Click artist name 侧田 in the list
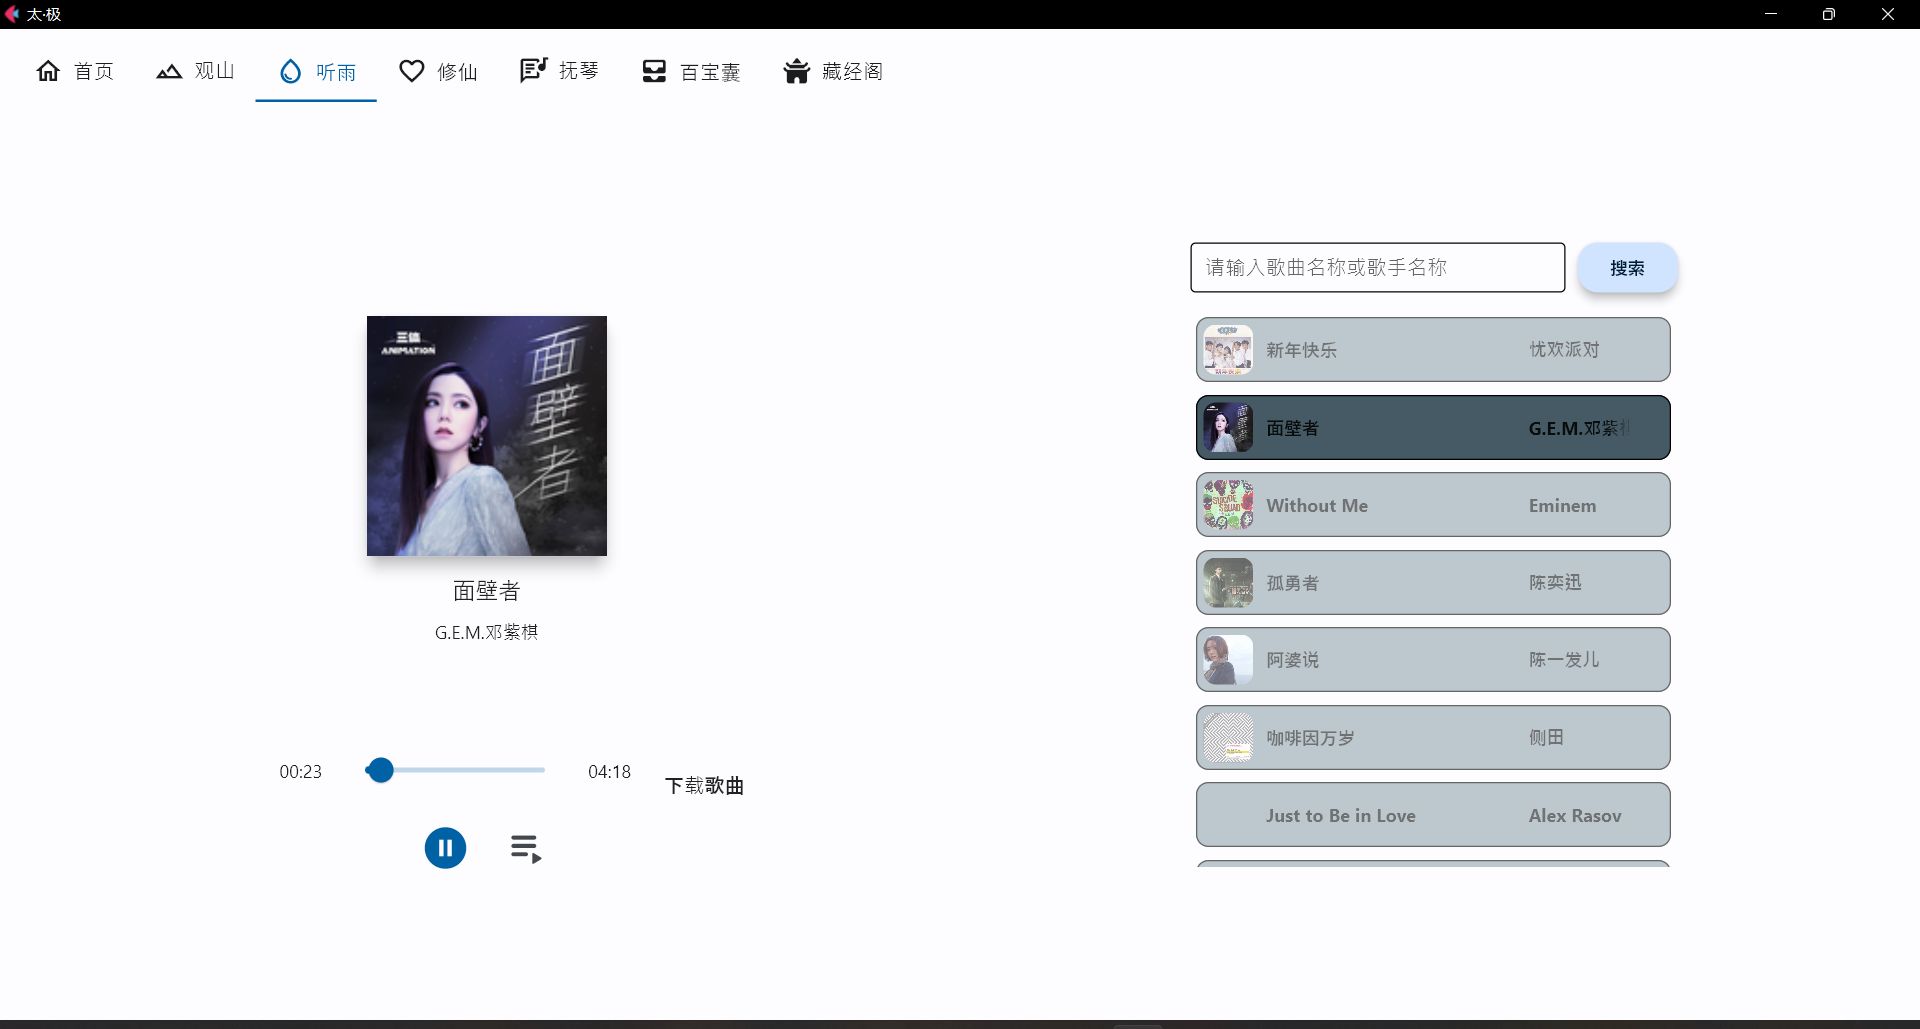 [x=1546, y=737]
